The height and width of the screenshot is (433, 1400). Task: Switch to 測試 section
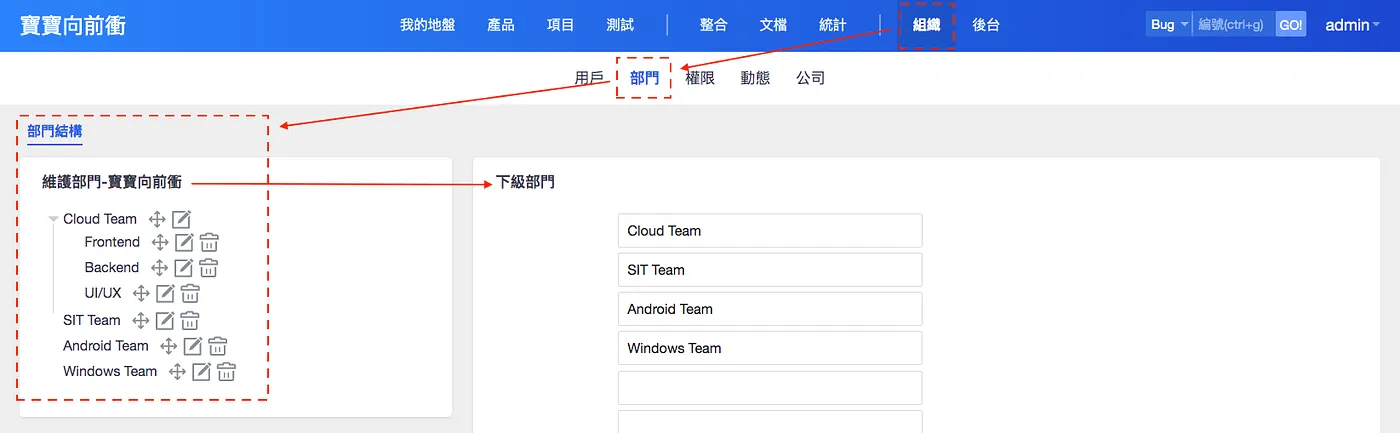[620, 25]
